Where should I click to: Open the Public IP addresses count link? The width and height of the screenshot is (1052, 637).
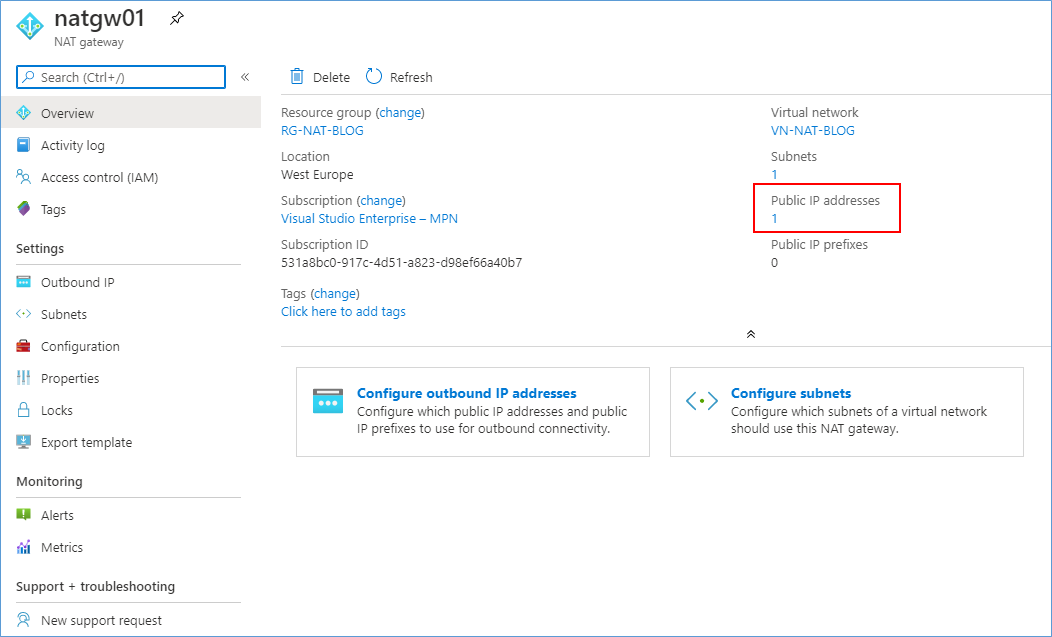tap(774, 219)
